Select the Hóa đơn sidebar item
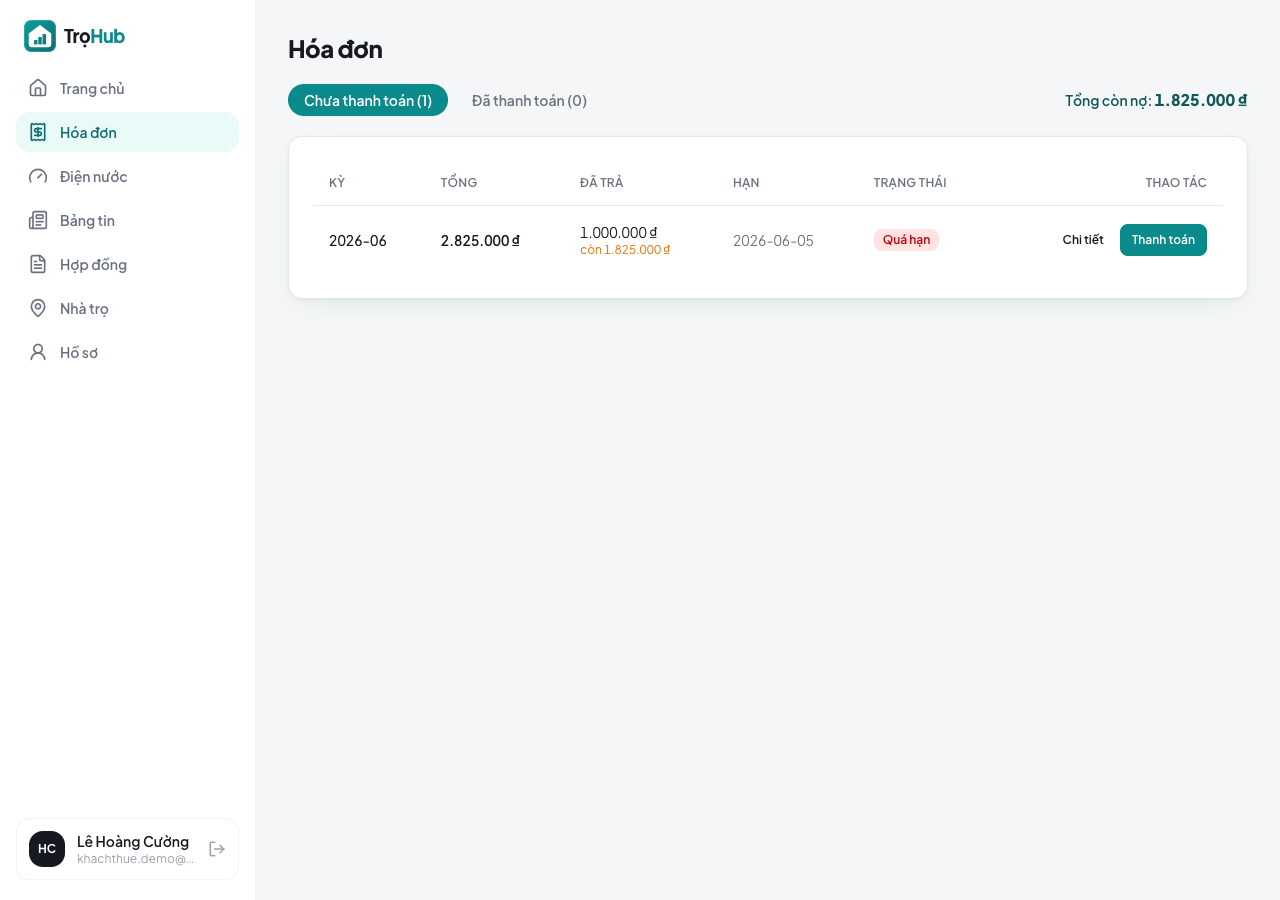The width and height of the screenshot is (1280, 900). 127,132
